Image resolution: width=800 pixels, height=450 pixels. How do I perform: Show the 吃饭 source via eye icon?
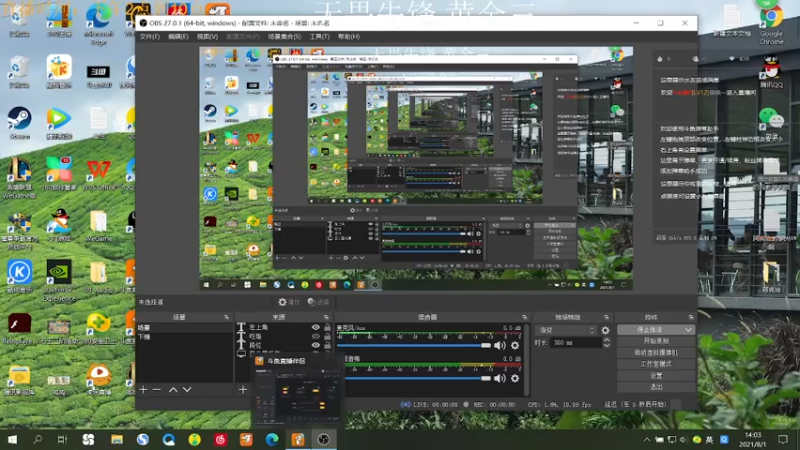click(316, 336)
